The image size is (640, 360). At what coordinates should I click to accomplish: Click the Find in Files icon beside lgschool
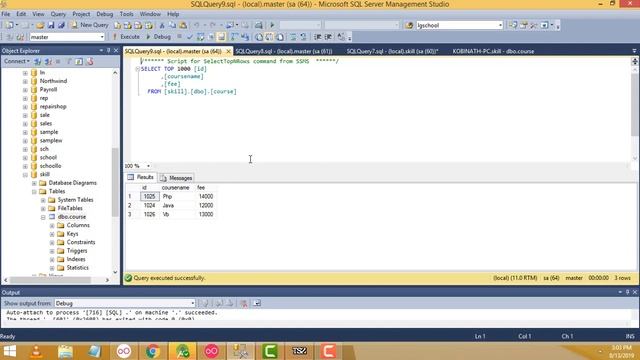409,25
